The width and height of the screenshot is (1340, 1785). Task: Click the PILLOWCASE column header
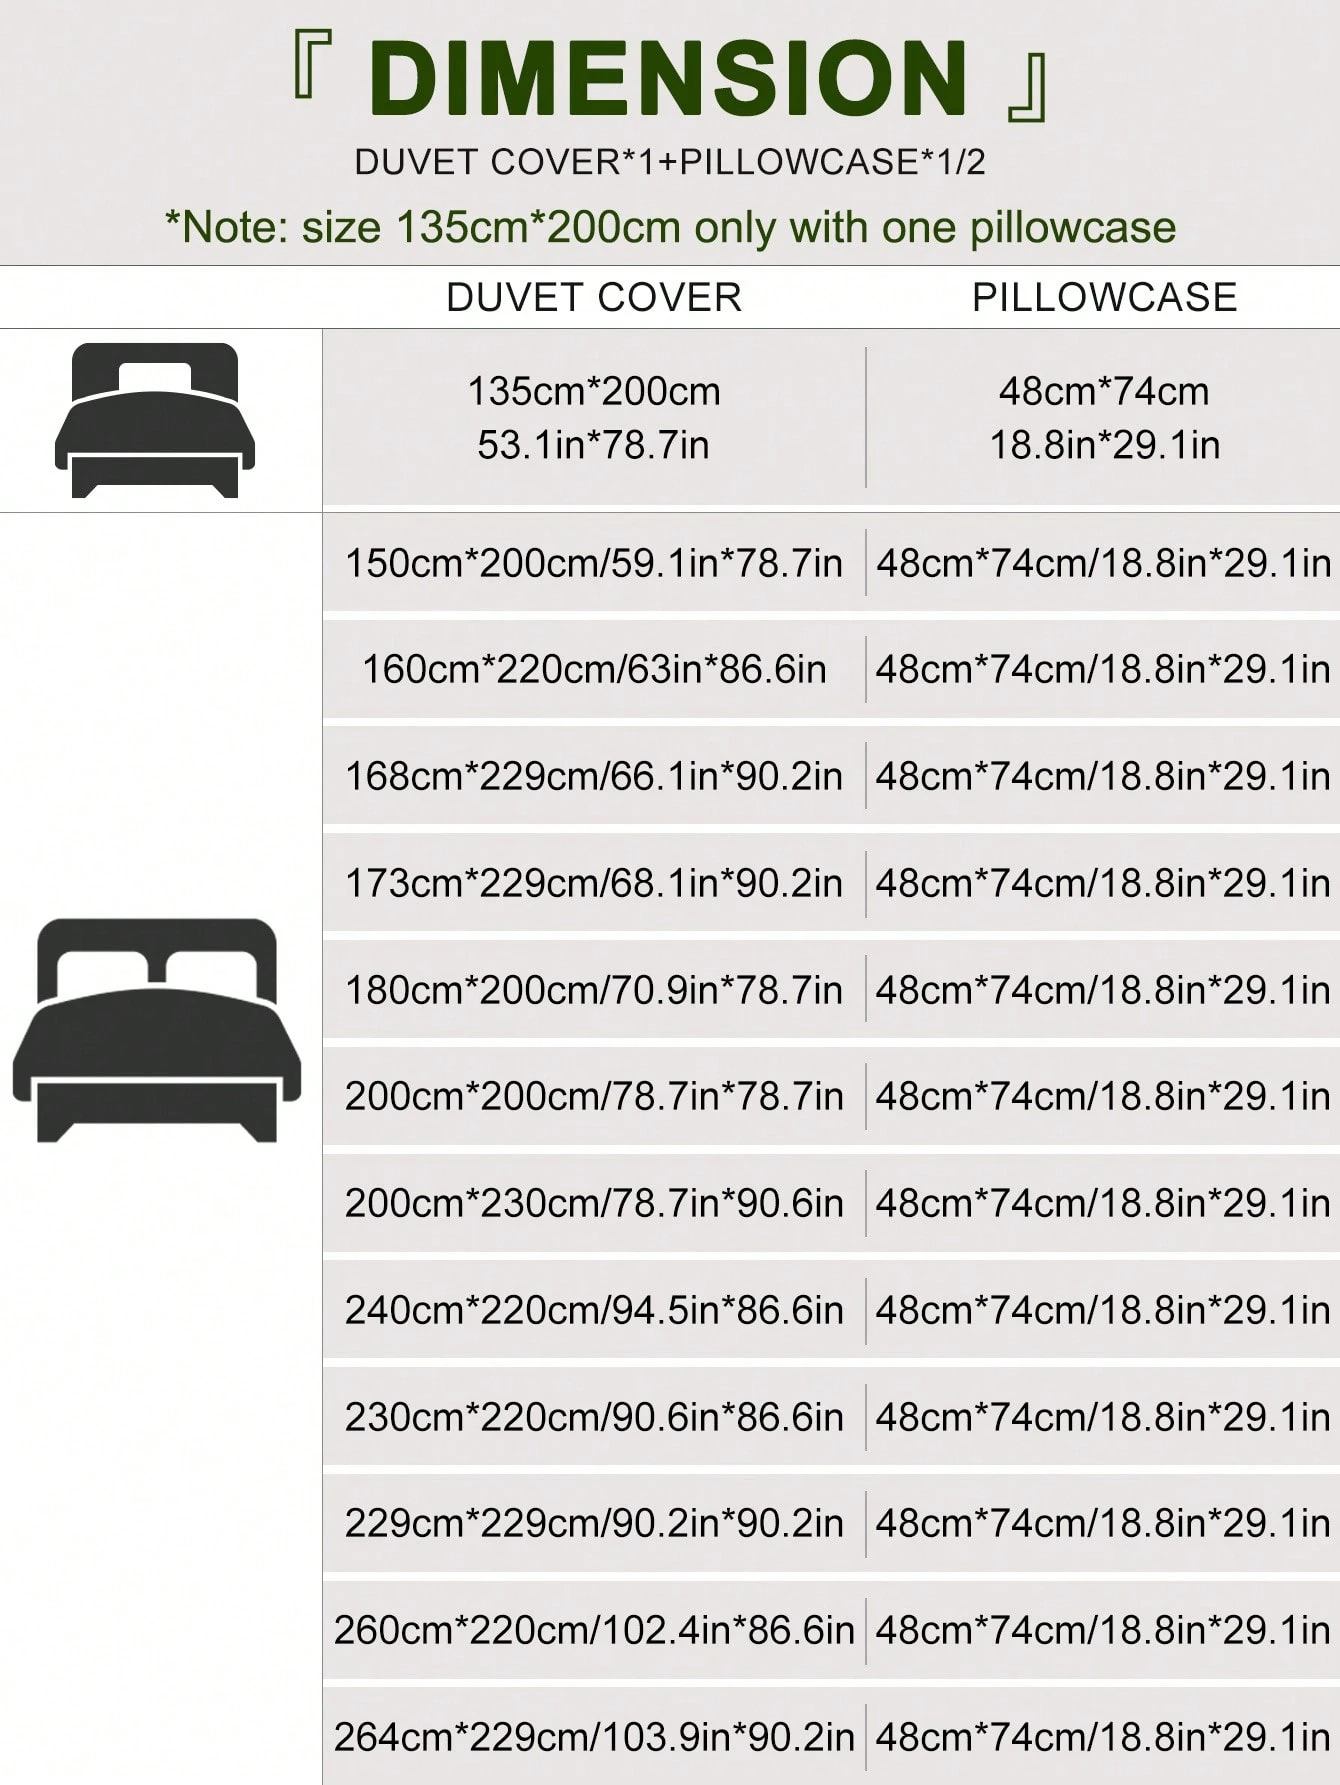[x=1105, y=297]
